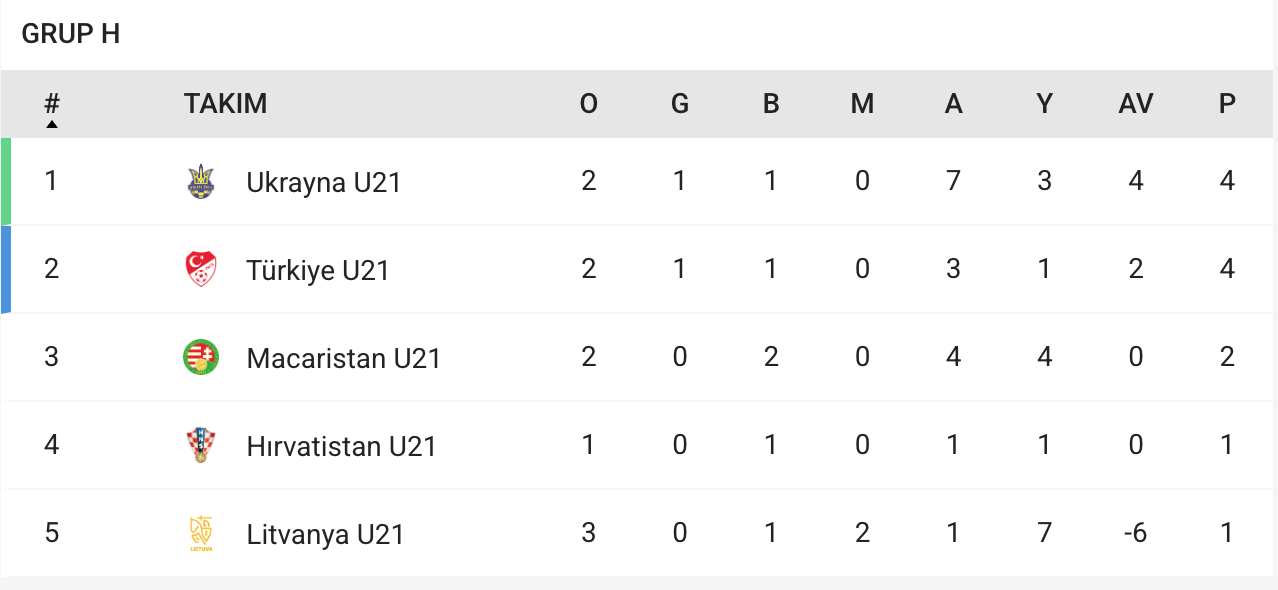Click the Hırvatistan U21 team crest
1278x590 pixels.
point(201,445)
